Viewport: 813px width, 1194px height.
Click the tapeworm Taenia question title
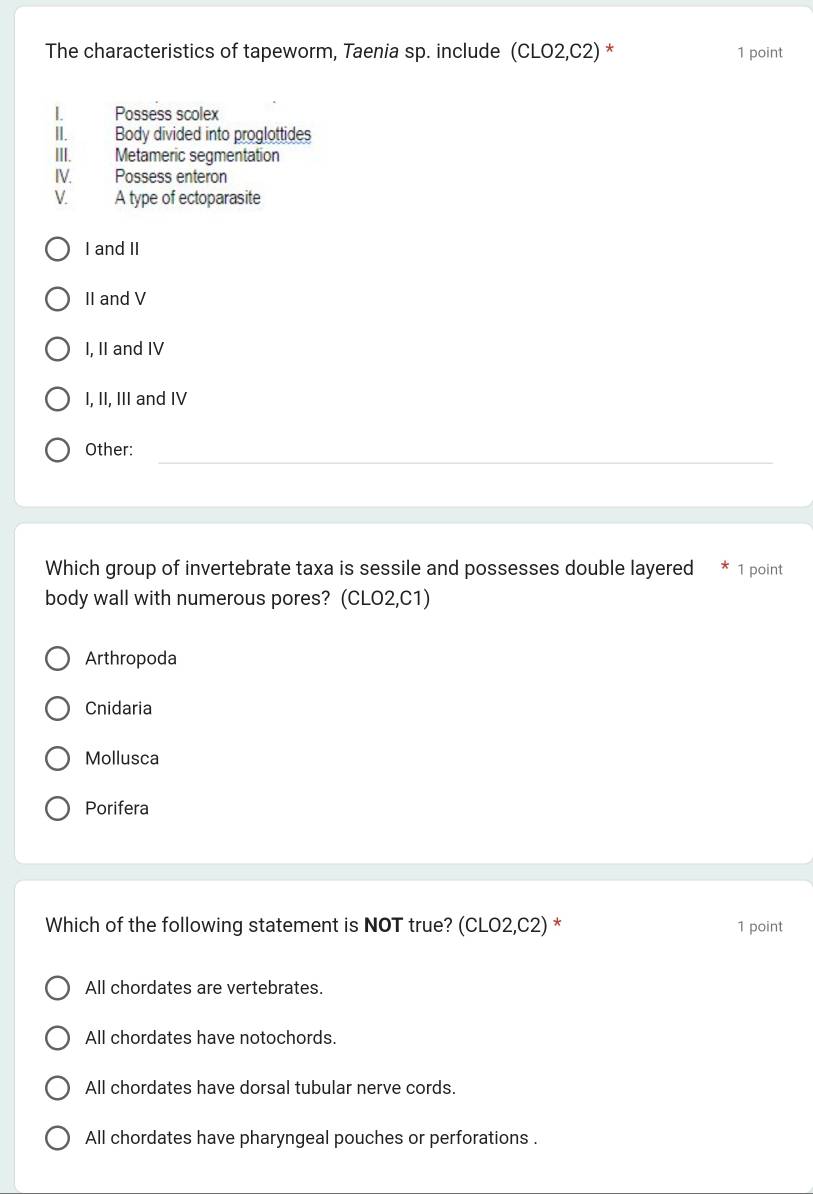coord(322,52)
